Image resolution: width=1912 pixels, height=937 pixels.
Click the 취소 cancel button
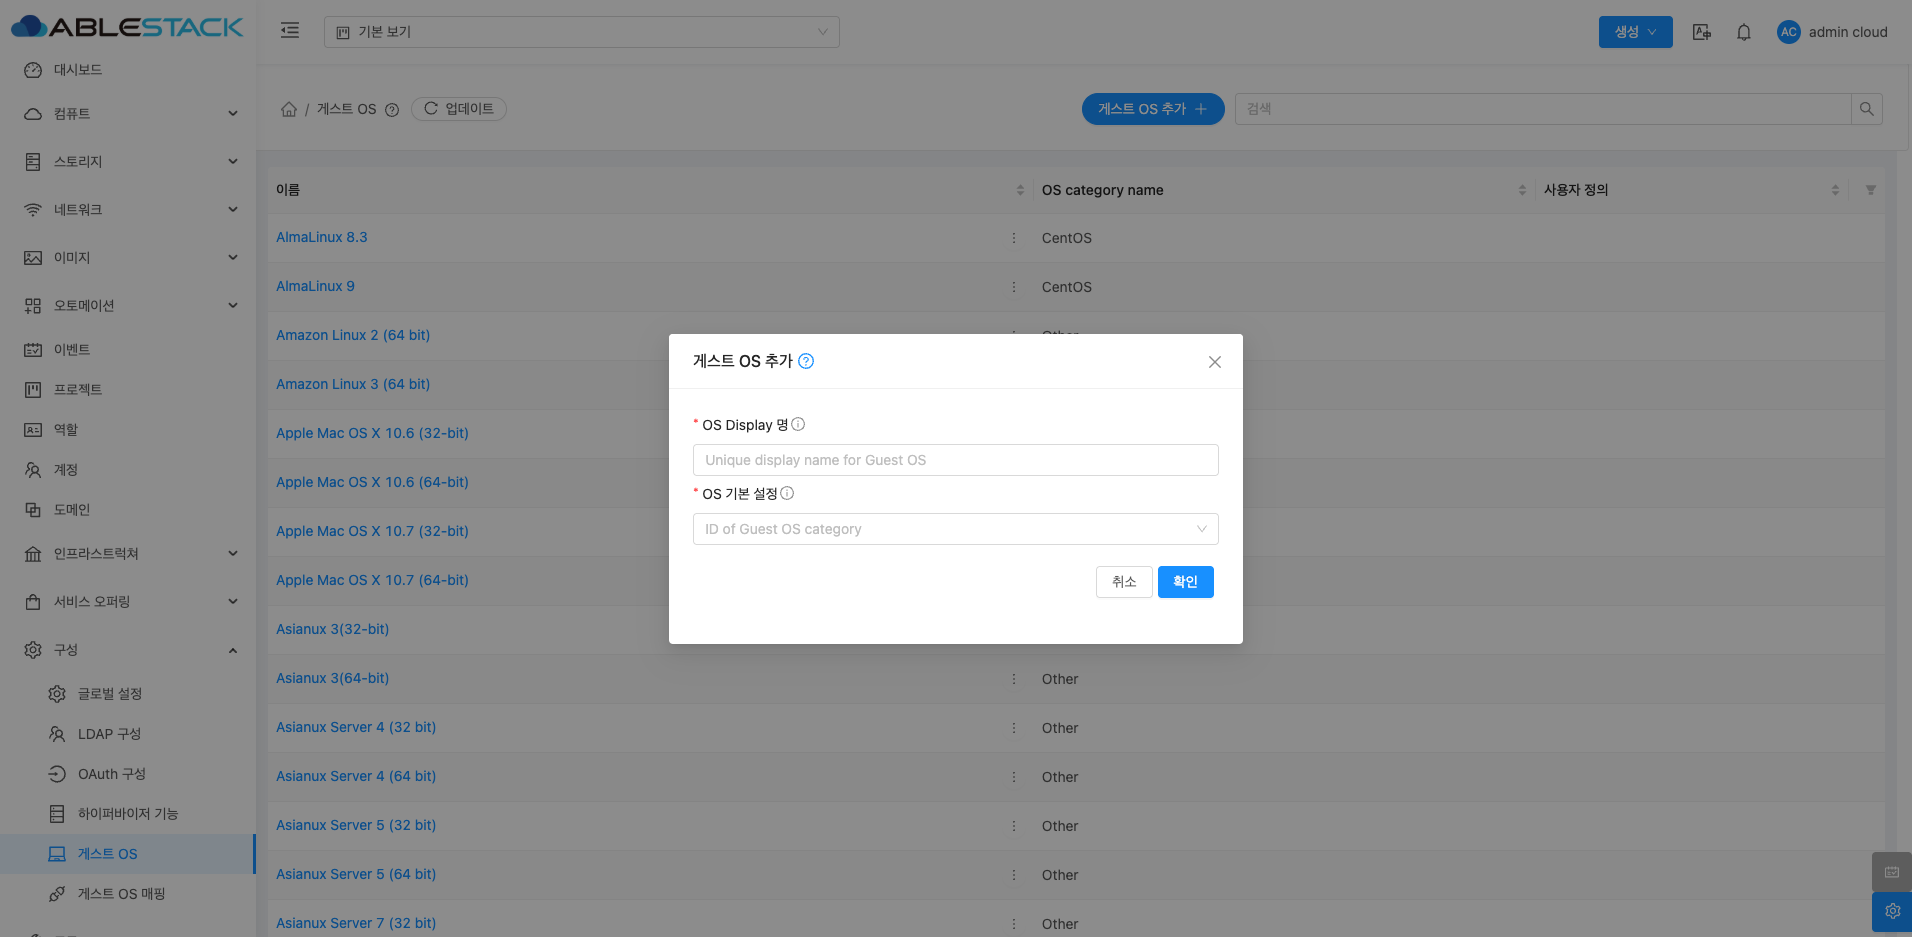point(1124,582)
